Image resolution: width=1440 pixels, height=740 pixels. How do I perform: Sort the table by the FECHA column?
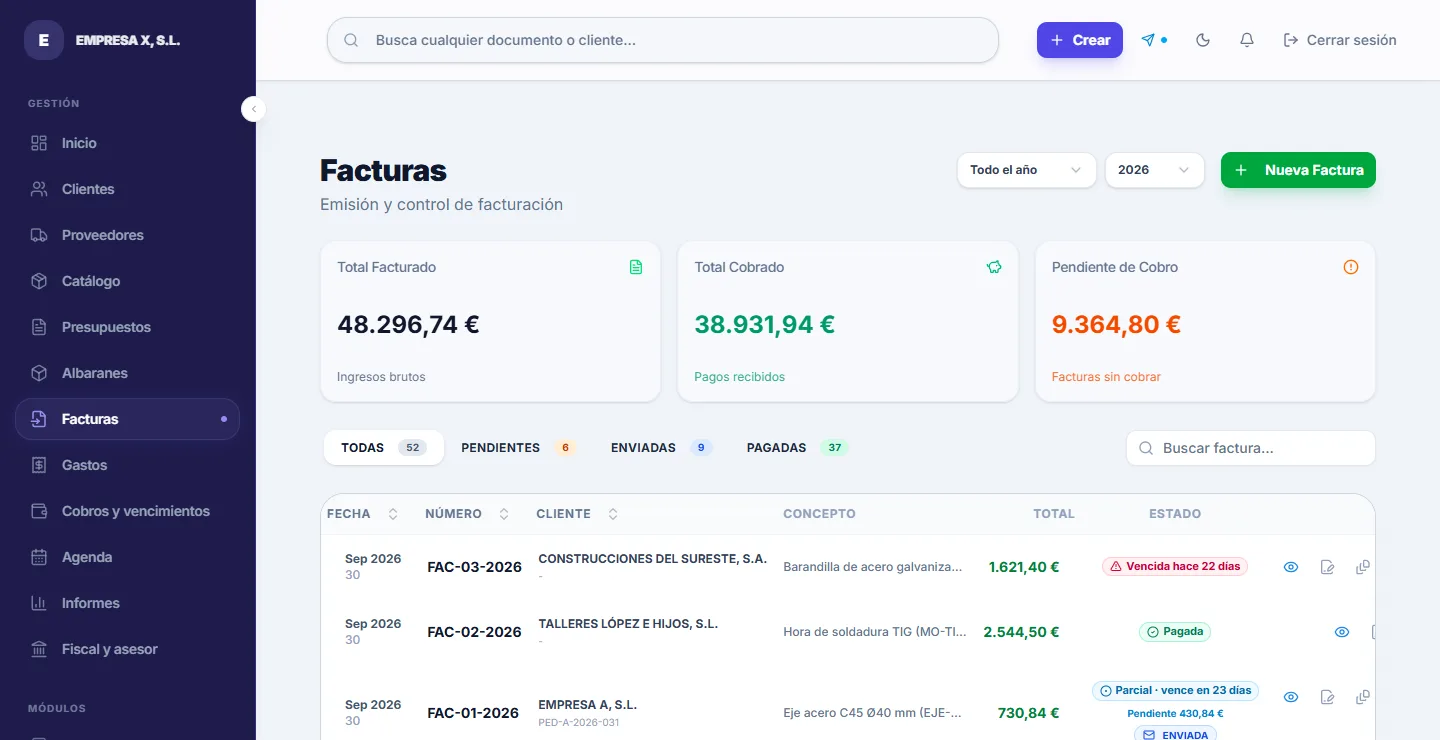362,514
